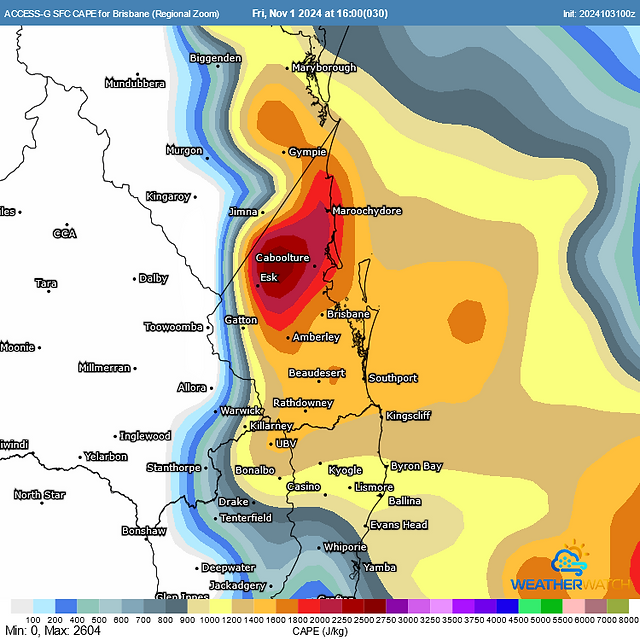Click the Murgon label
This screenshot has height=640, width=640.
184,150
